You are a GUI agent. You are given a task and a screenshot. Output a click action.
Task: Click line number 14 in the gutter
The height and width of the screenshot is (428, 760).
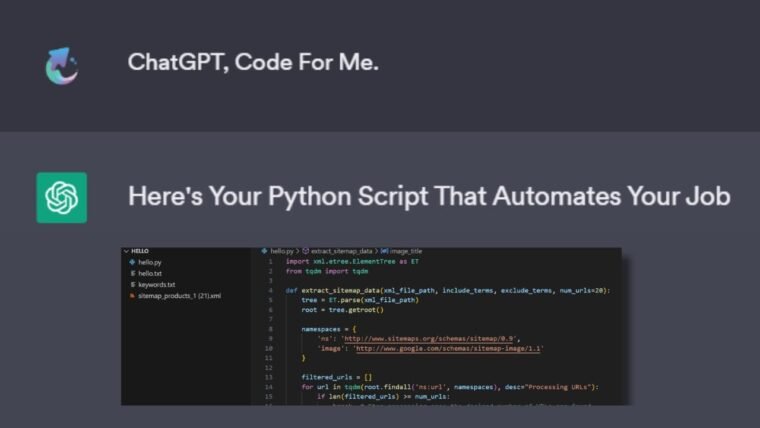(x=269, y=387)
